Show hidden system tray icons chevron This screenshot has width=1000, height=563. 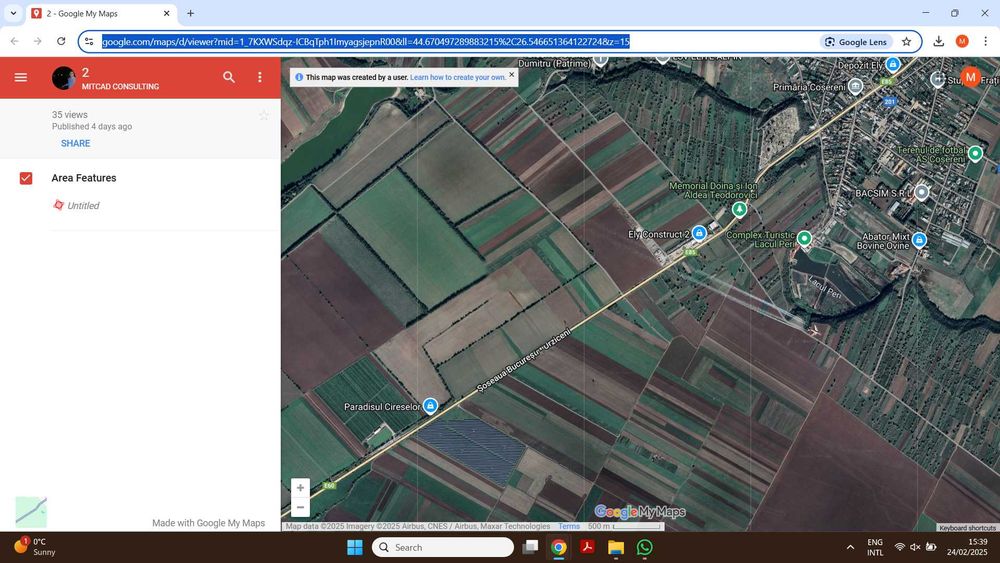pyautogui.click(x=850, y=547)
